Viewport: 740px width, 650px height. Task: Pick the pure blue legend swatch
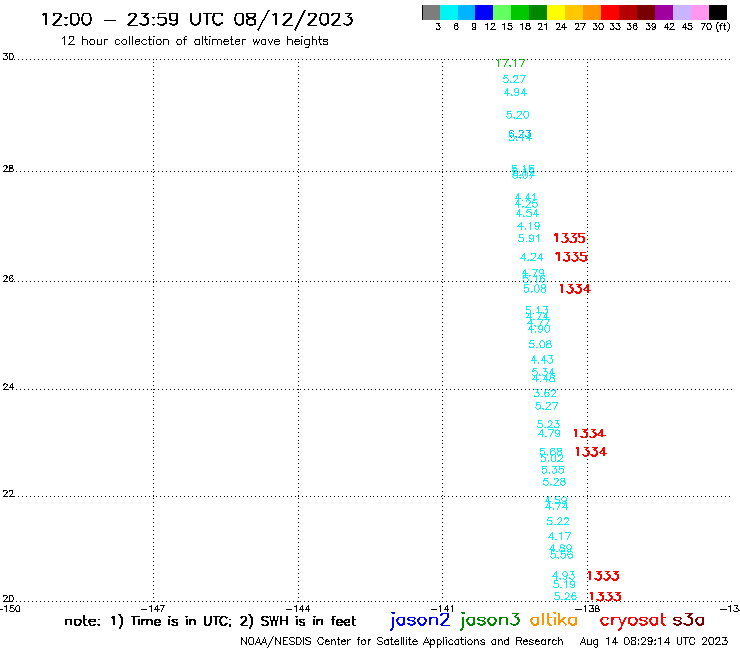484,12
